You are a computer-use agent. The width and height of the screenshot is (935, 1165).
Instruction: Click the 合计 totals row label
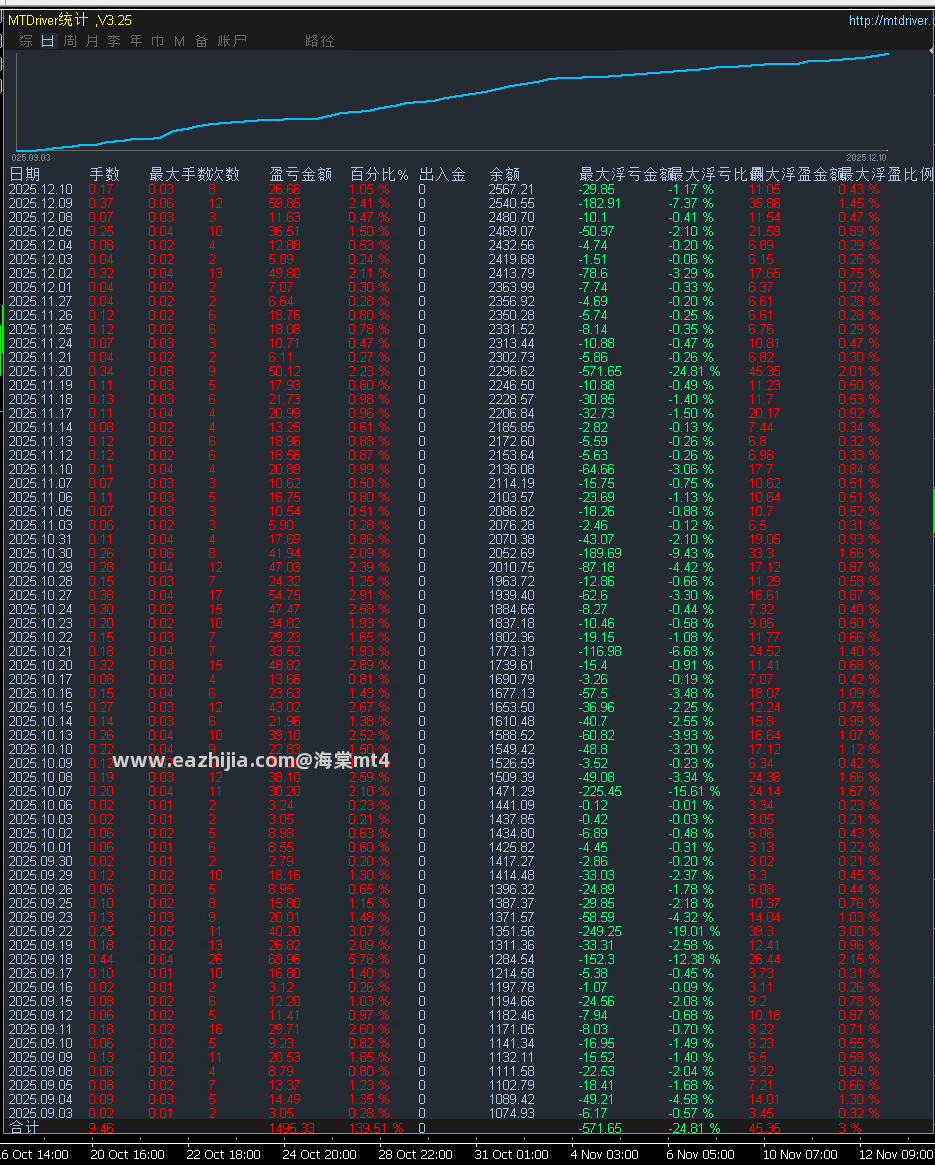(25, 1127)
